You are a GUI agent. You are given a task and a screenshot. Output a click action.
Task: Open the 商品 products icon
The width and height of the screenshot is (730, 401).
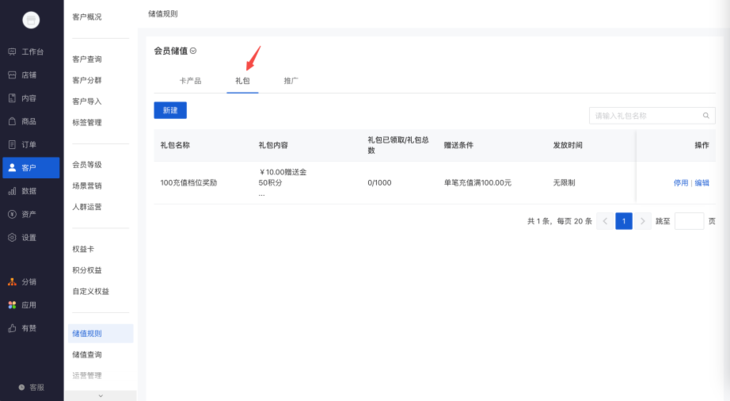coord(12,121)
